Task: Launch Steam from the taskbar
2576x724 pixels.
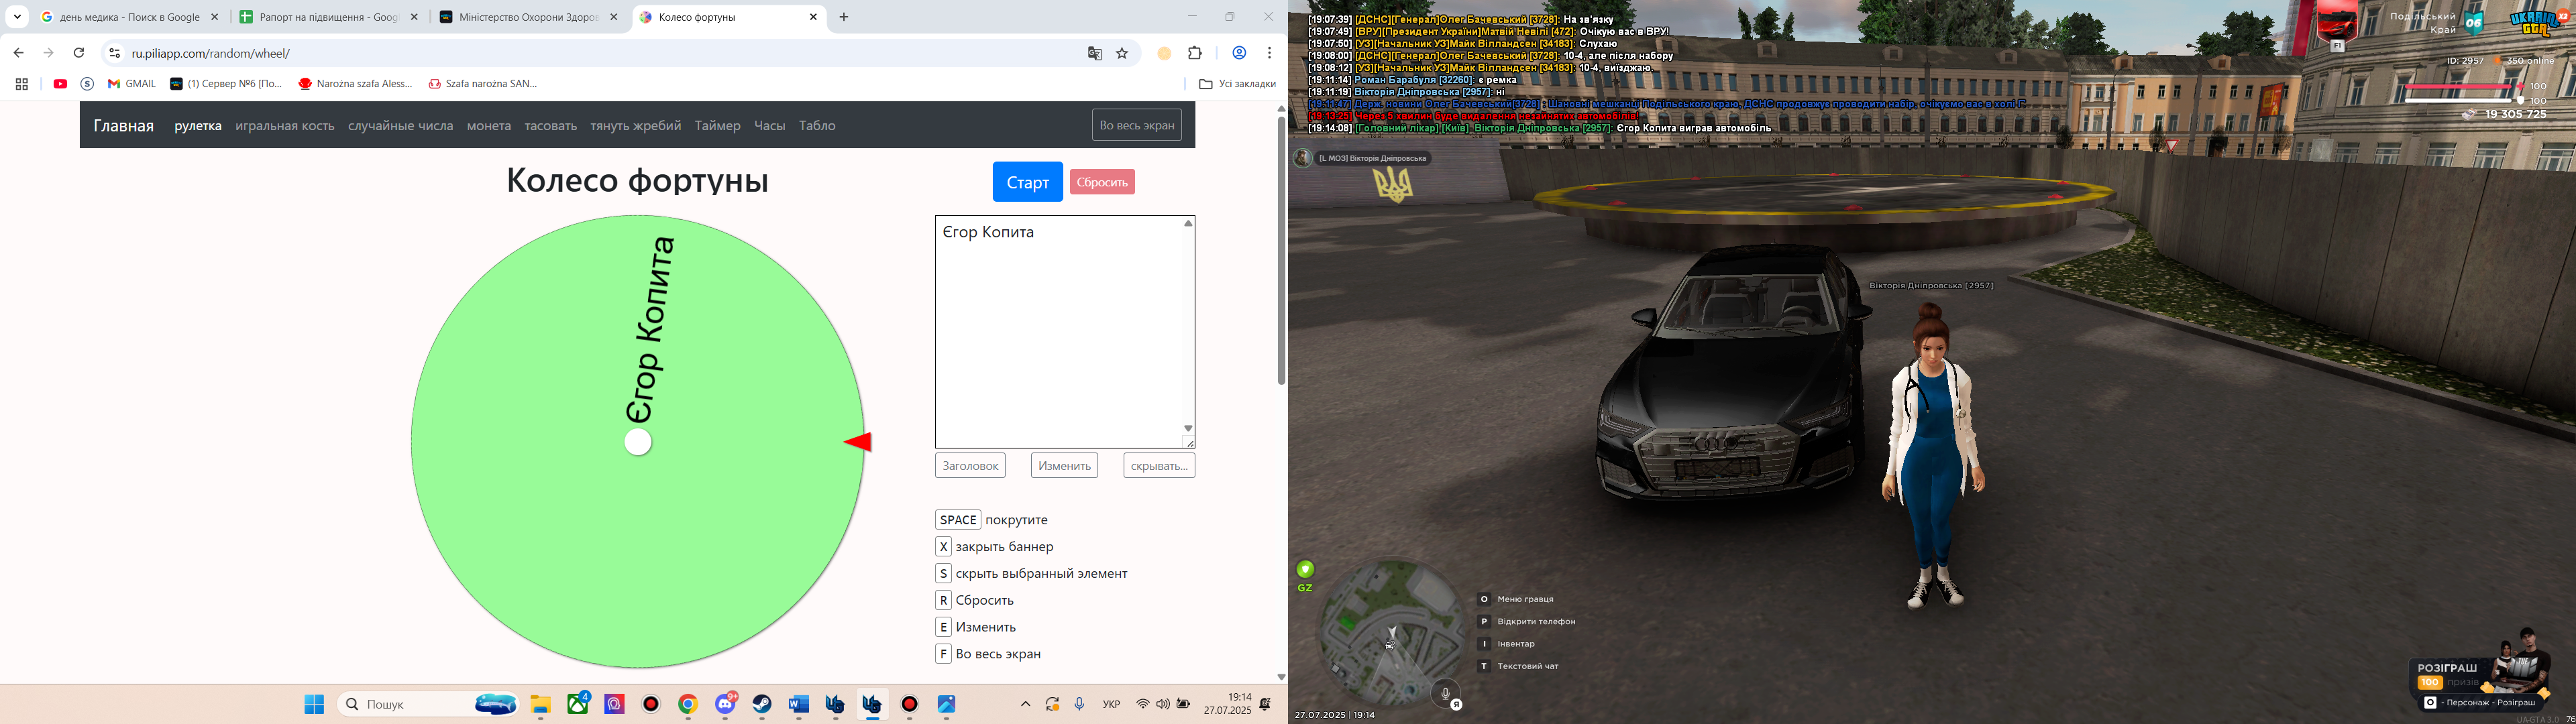Action: point(762,705)
